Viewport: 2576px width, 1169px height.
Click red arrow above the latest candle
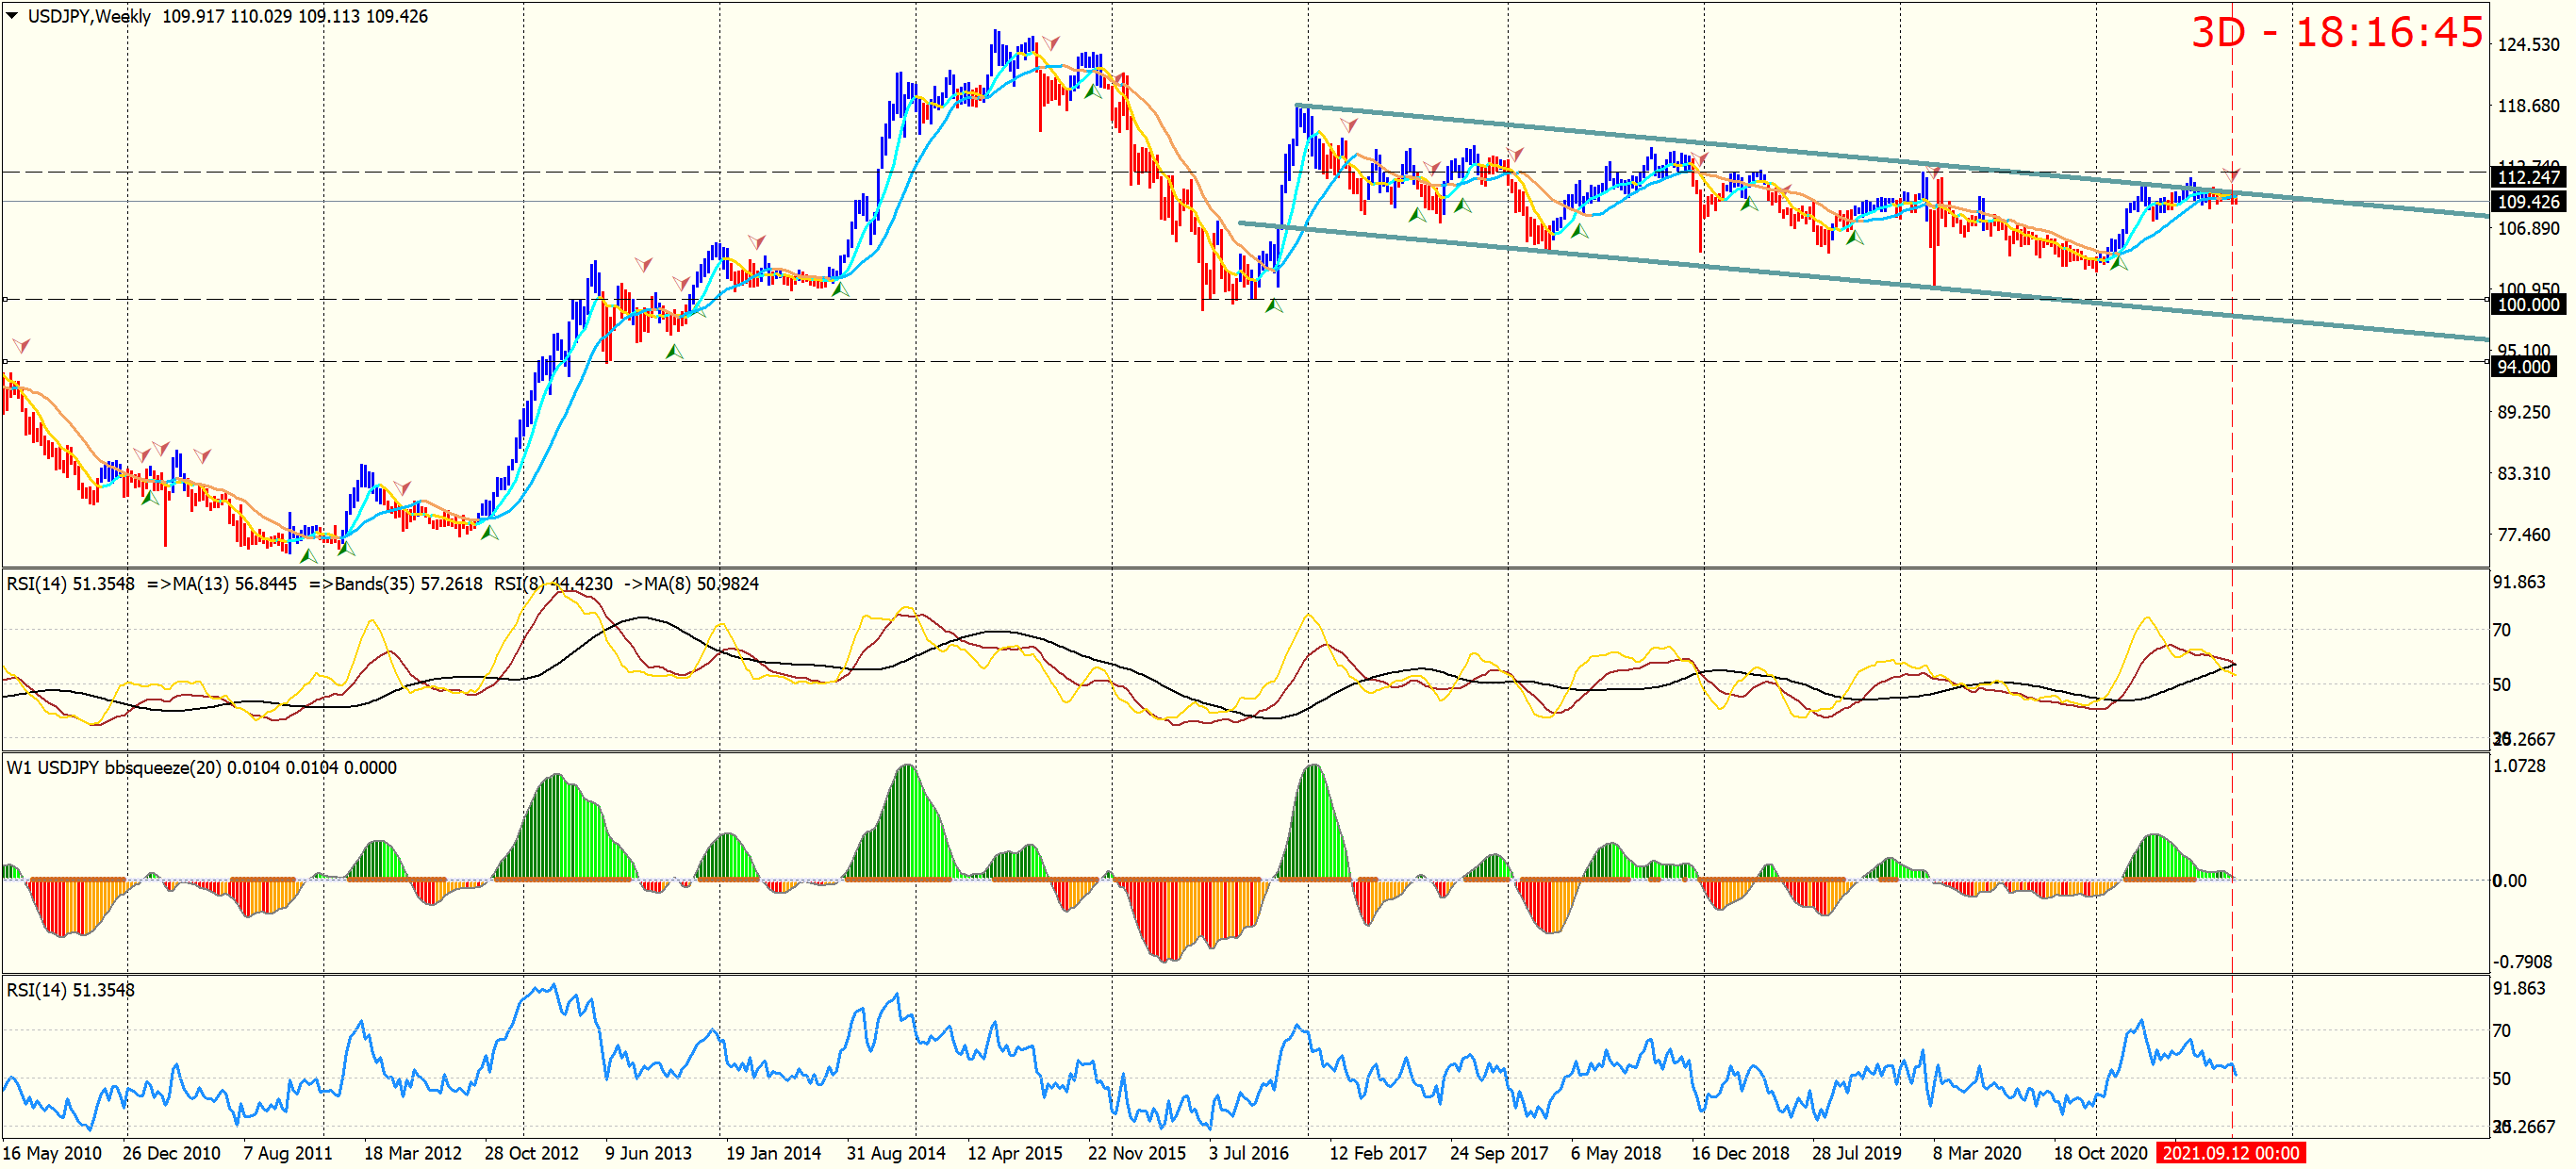click(x=2231, y=174)
